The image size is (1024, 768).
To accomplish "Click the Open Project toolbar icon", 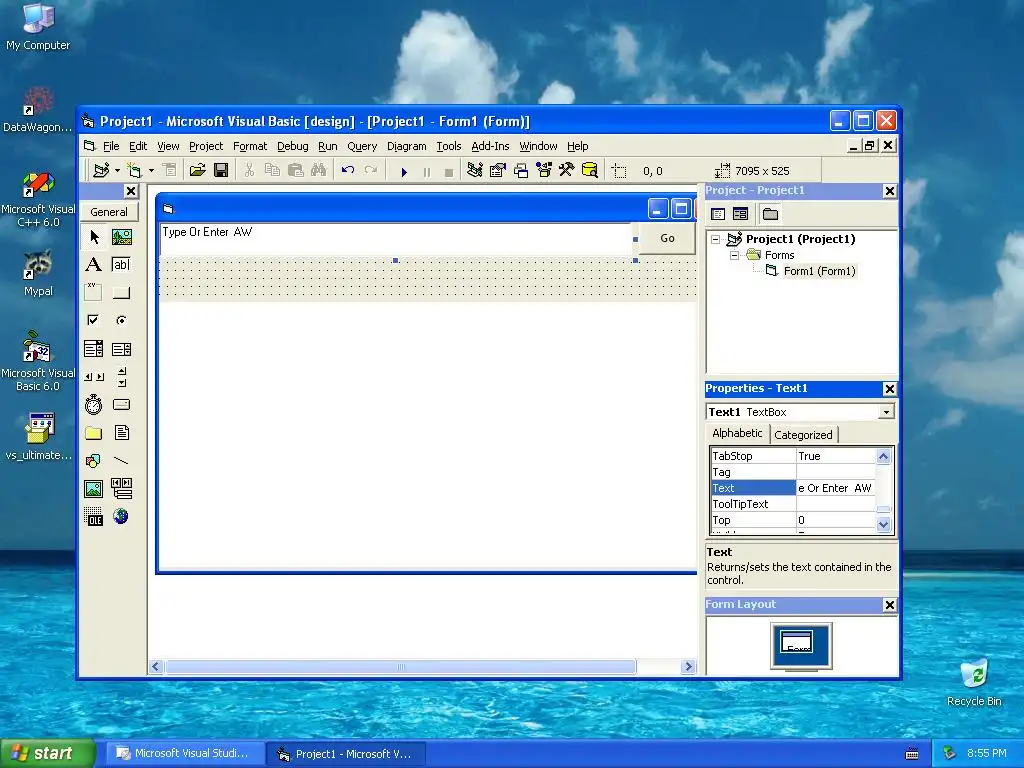I will click(x=197, y=171).
